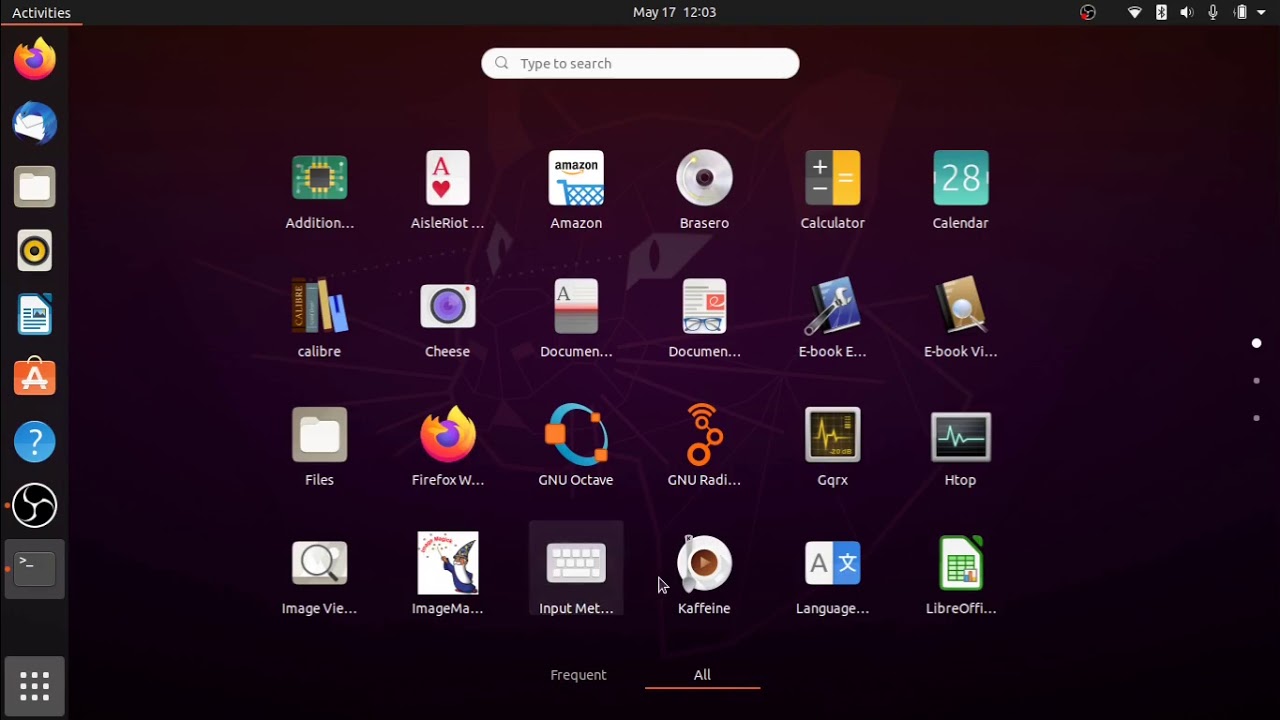The width and height of the screenshot is (1280, 720).
Task: Select the first app page dot
Action: (x=1256, y=343)
